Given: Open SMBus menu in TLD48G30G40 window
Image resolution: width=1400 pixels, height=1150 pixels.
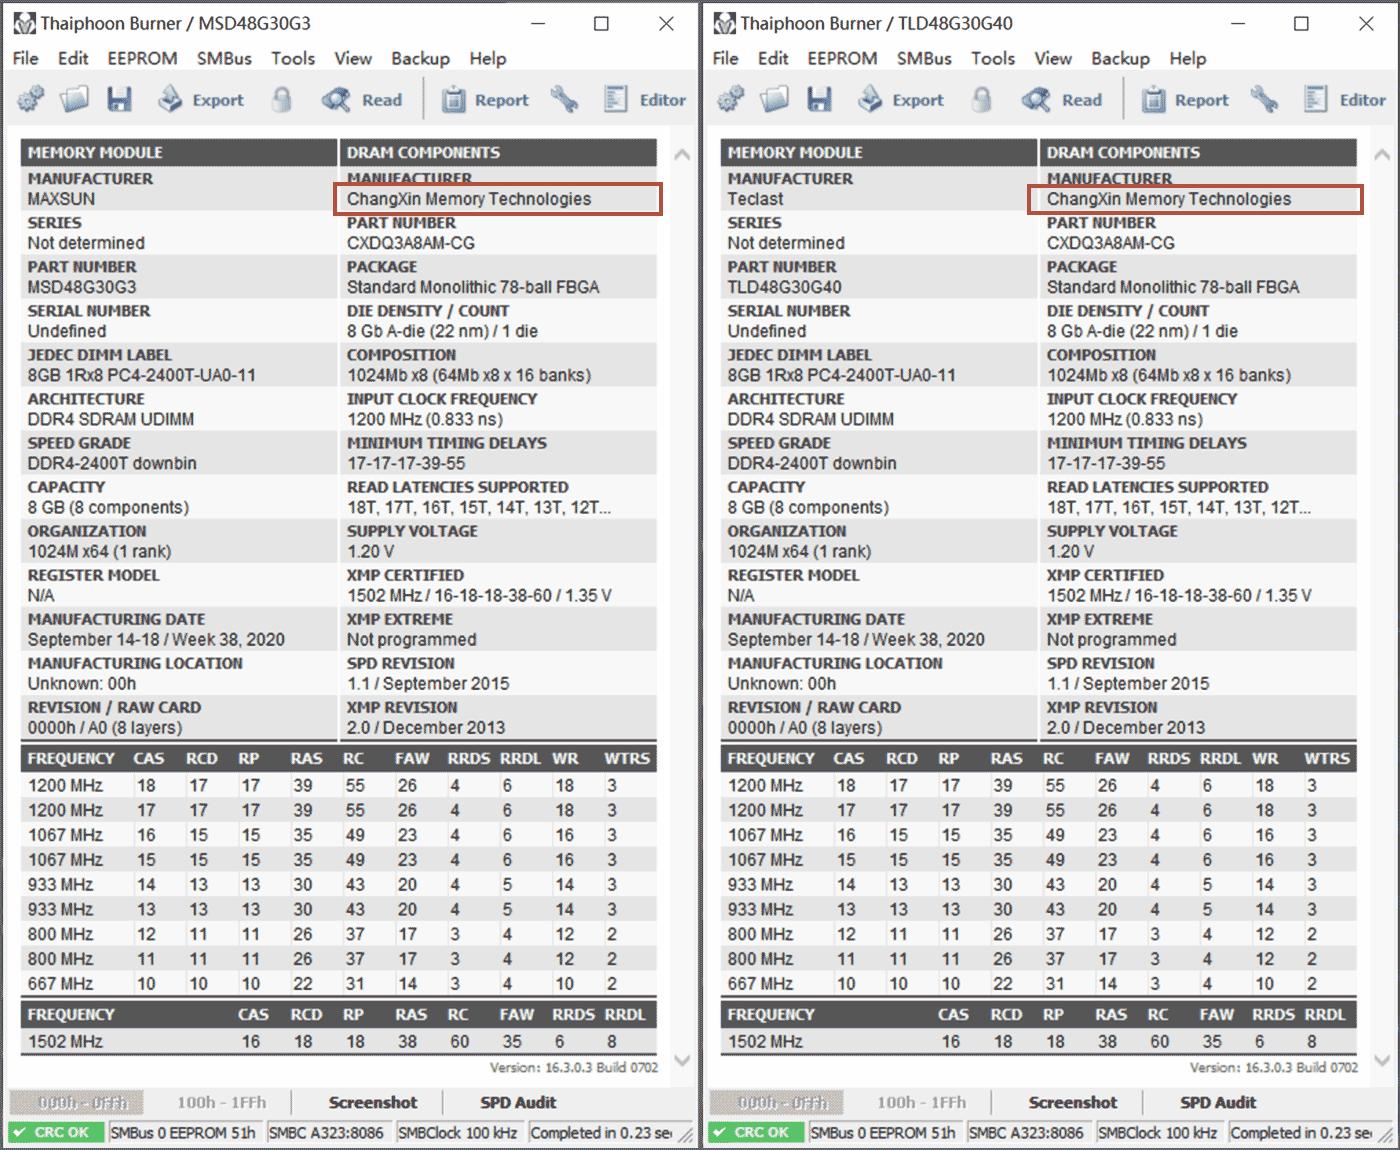Looking at the screenshot, I should 924,58.
